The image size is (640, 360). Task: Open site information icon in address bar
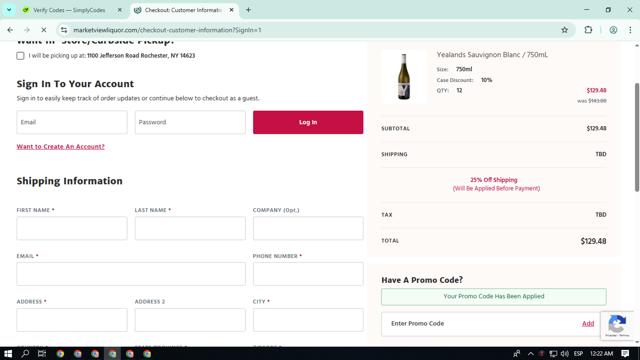pos(64,30)
